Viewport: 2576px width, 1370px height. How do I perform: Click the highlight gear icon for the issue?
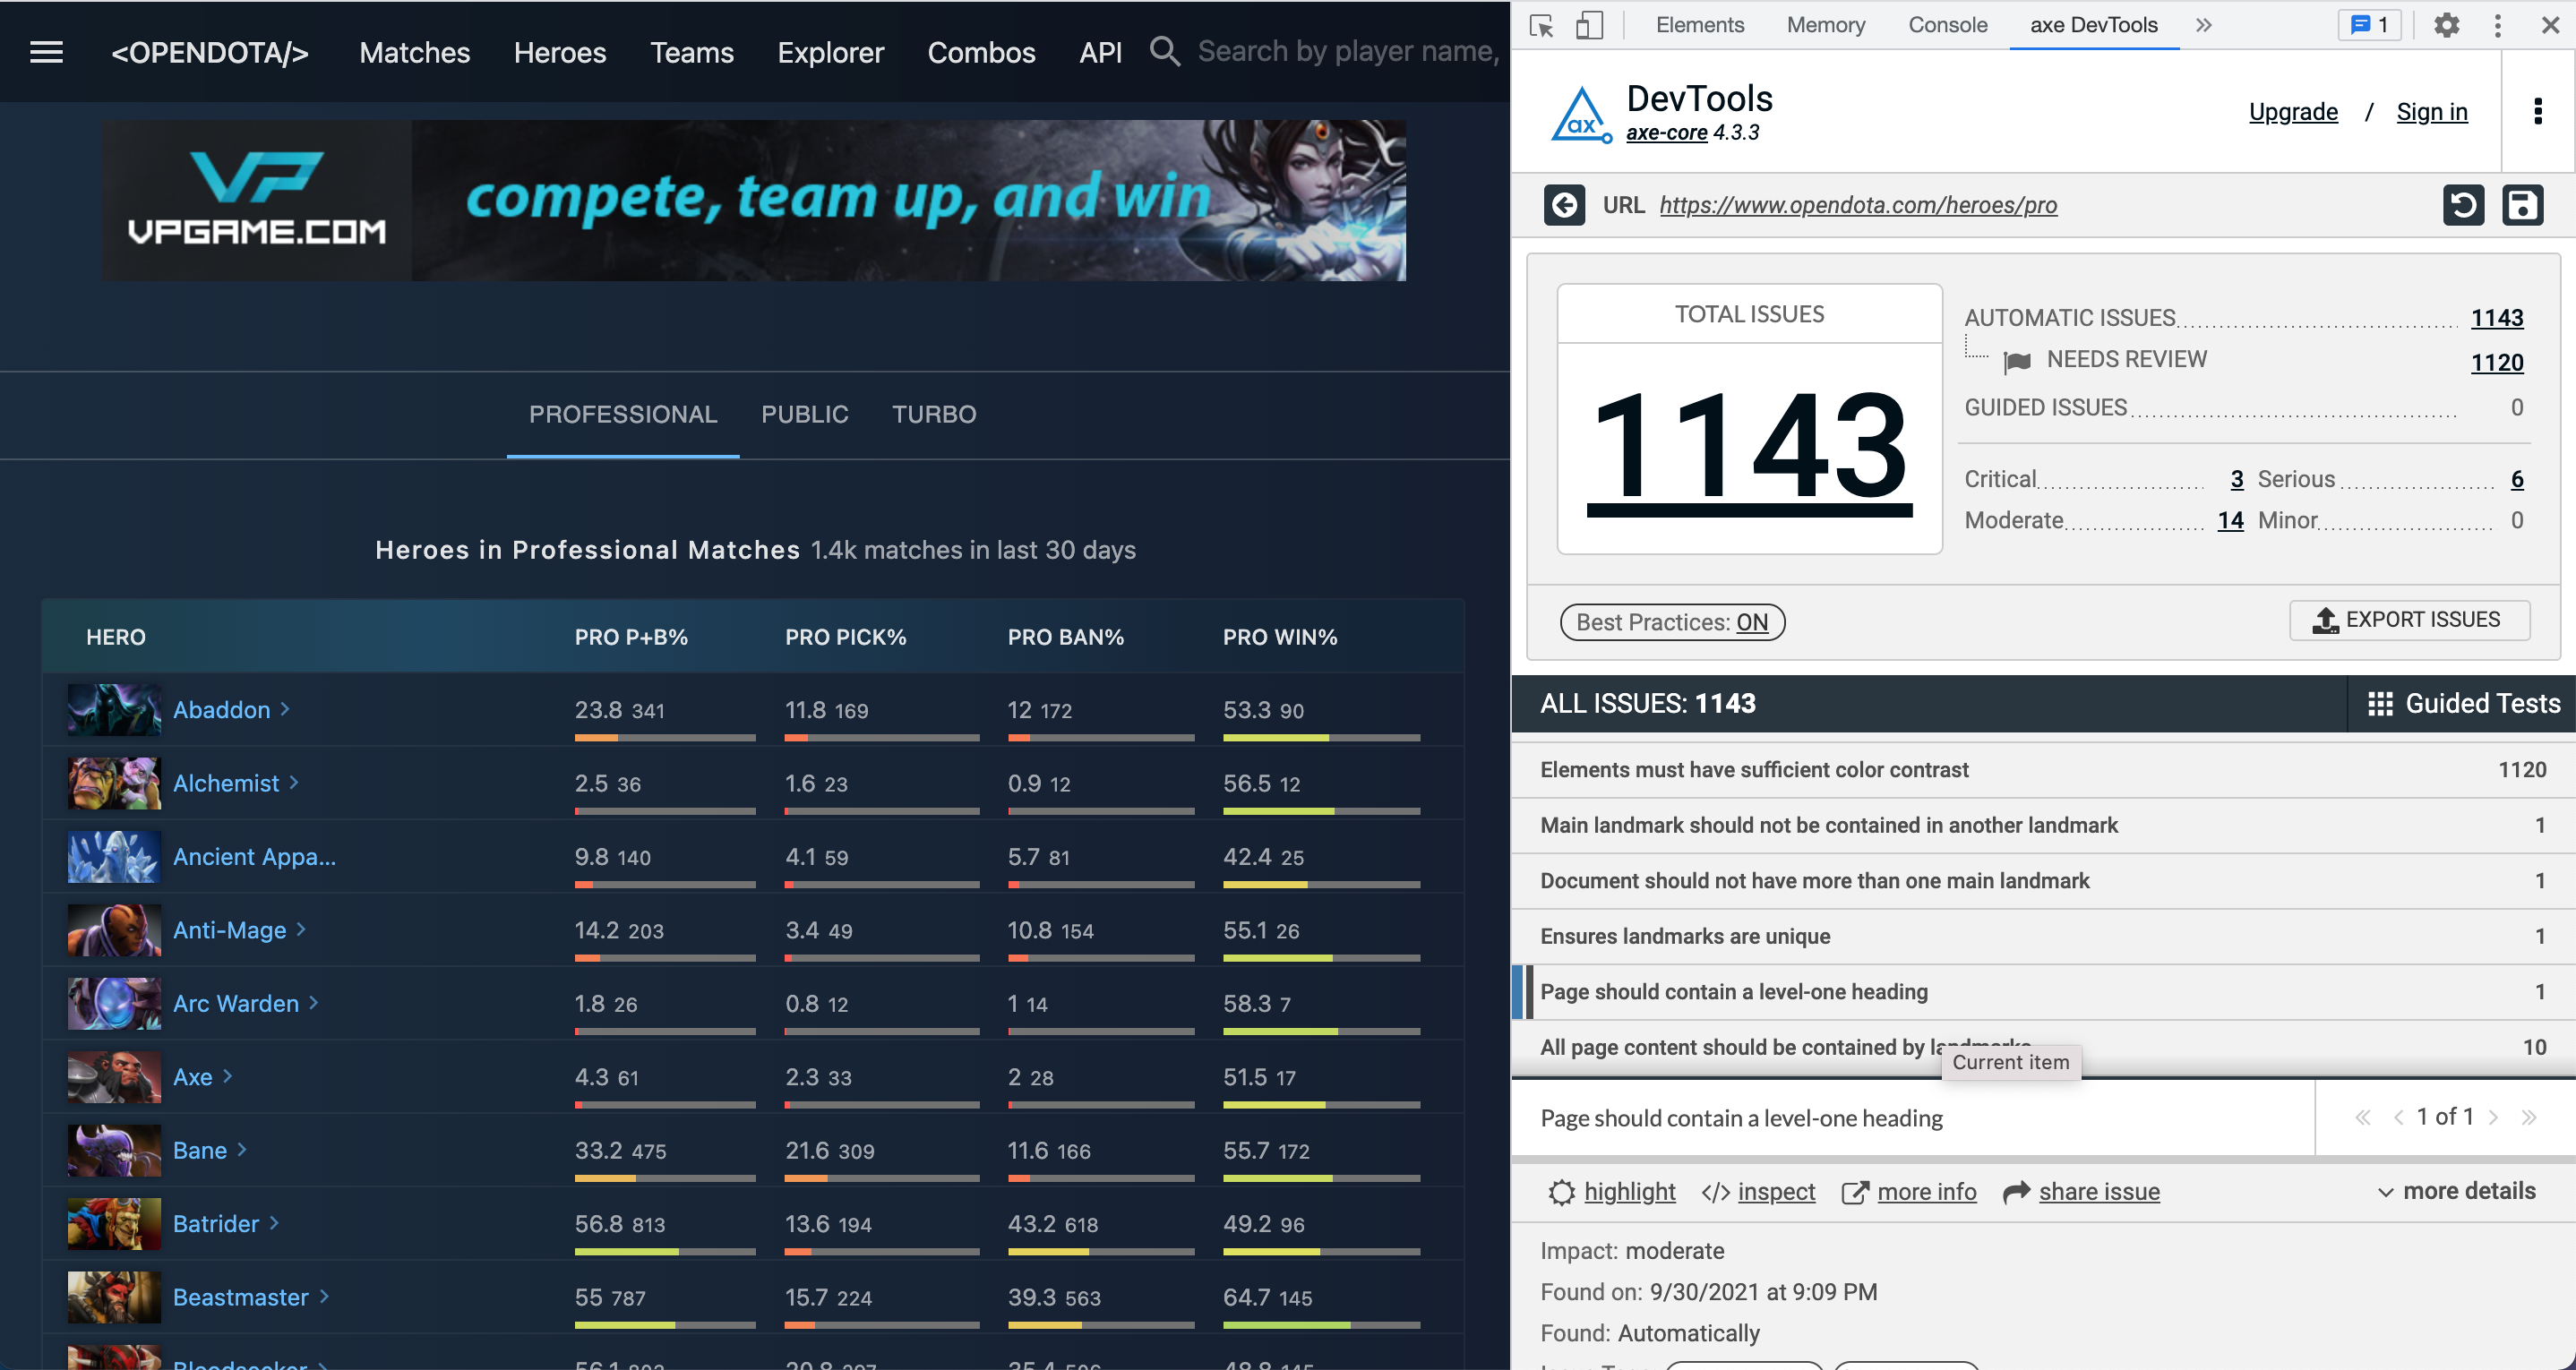[1561, 1192]
